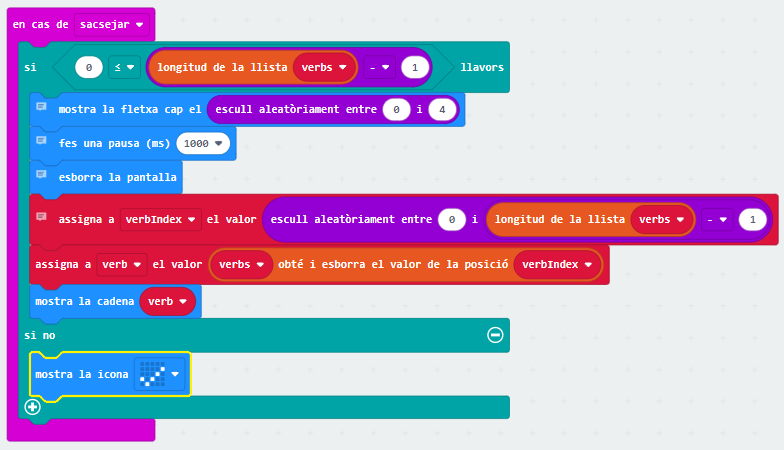Open the 'sacsejar' gesture dropdown

tap(110, 23)
